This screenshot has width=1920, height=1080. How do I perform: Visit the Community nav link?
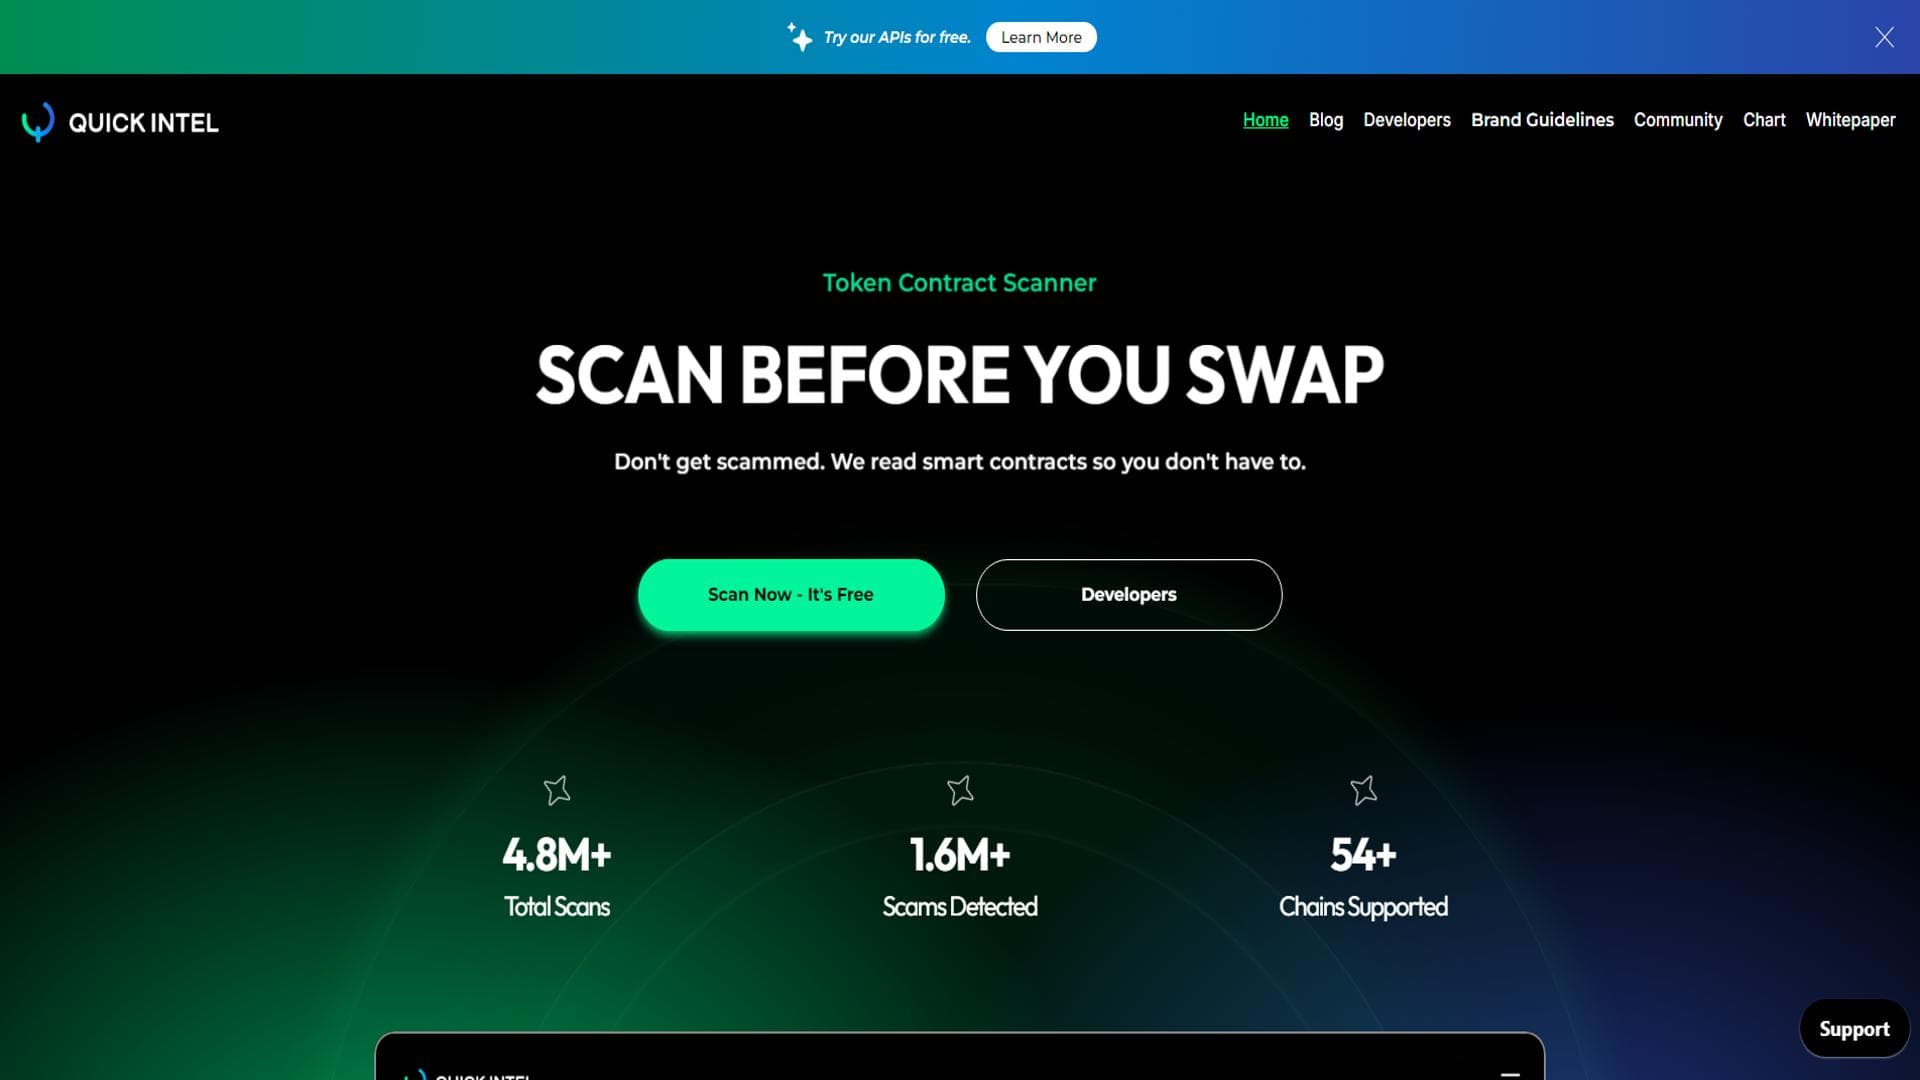pyautogui.click(x=1678, y=120)
